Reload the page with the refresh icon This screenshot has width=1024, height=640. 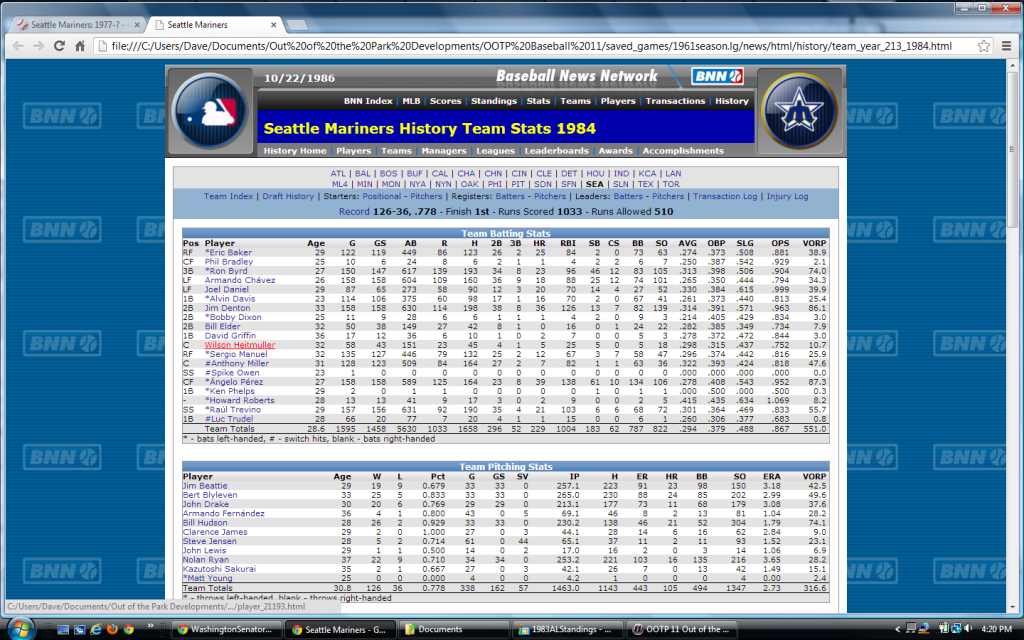[59, 46]
